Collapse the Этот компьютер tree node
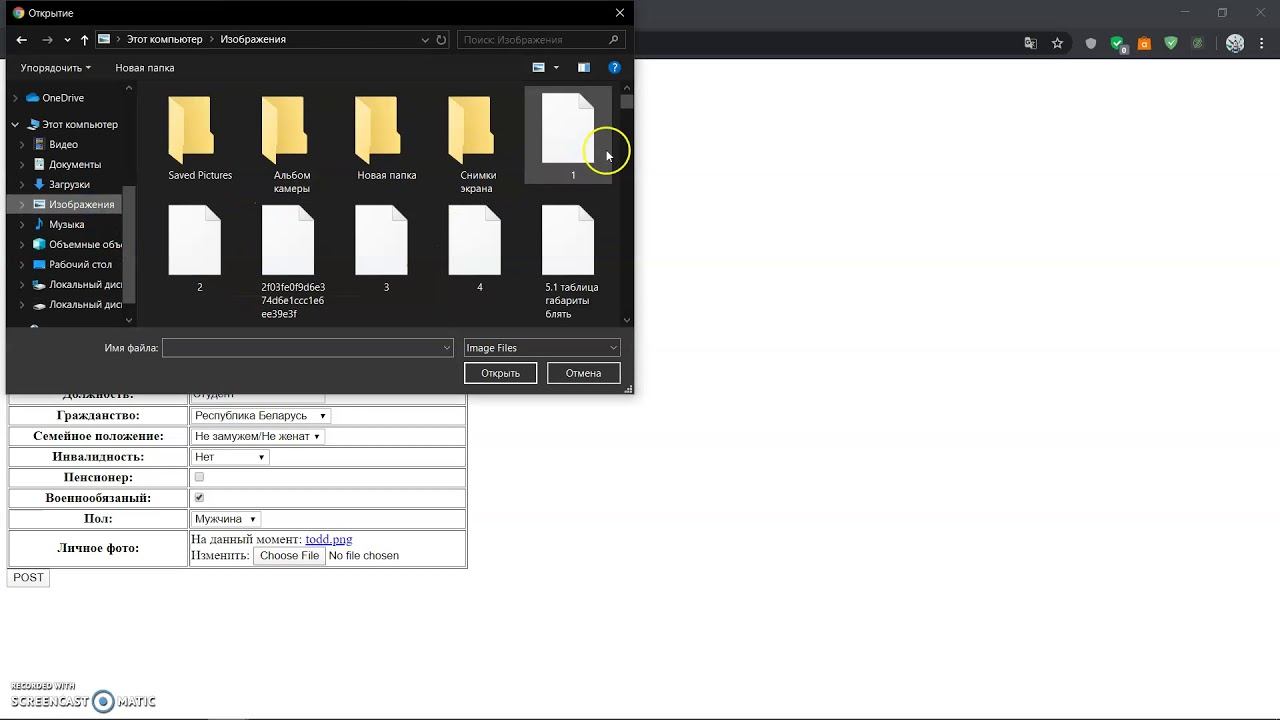The width and height of the screenshot is (1280, 720). pyautogui.click(x=15, y=124)
